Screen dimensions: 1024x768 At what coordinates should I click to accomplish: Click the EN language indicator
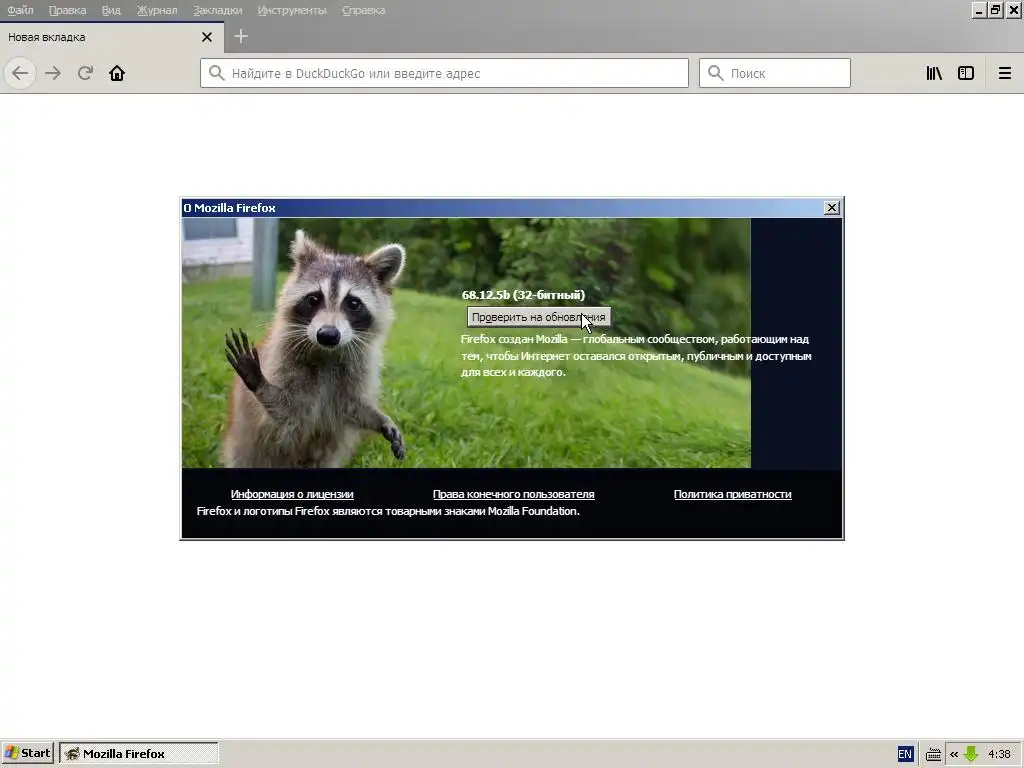904,754
